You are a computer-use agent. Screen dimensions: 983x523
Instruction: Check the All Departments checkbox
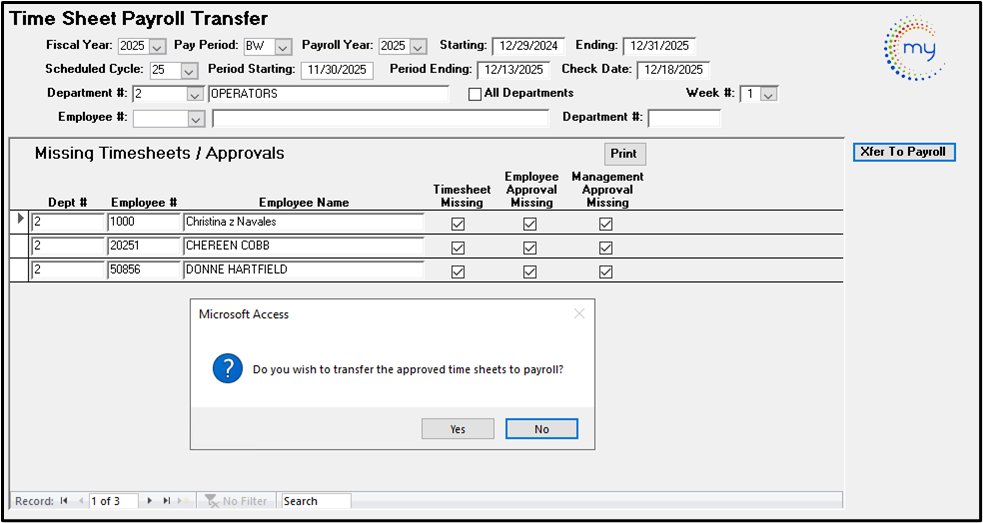[475, 94]
